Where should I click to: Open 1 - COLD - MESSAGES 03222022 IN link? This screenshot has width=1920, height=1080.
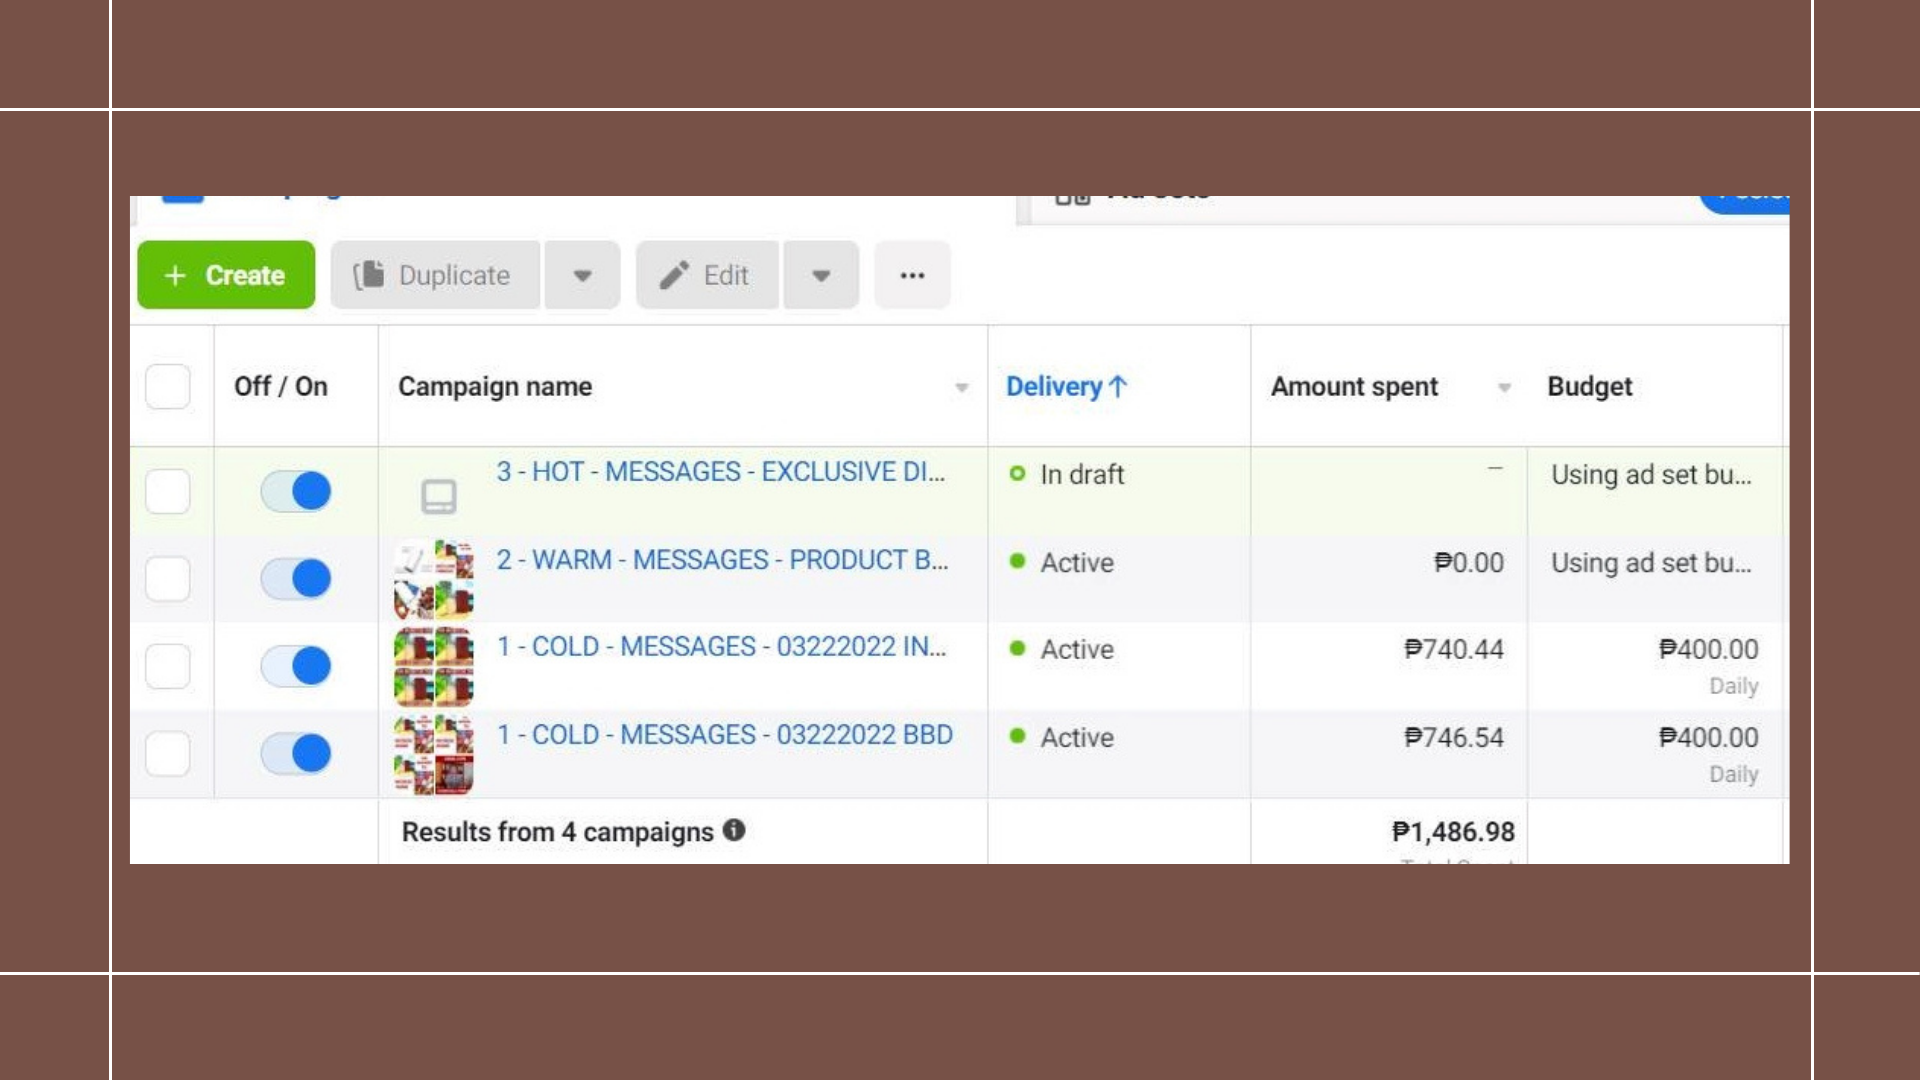(721, 647)
